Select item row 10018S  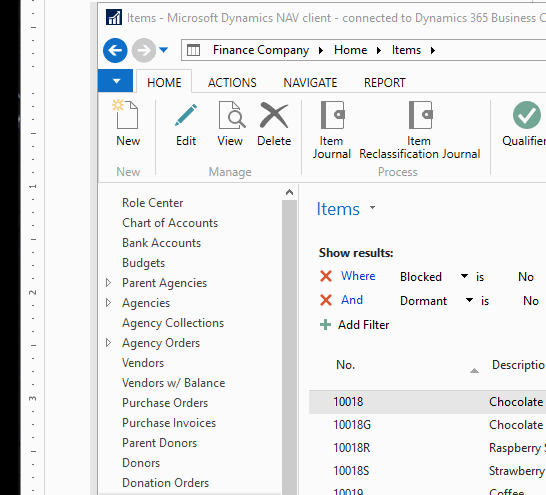(427, 471)
